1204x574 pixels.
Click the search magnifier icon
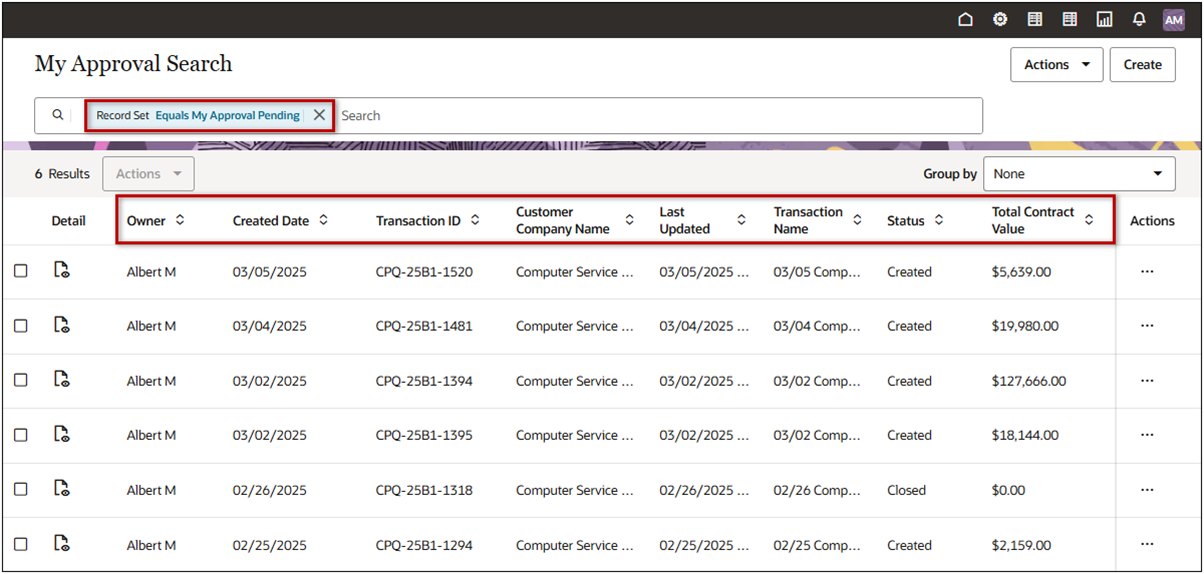[58, 115]
